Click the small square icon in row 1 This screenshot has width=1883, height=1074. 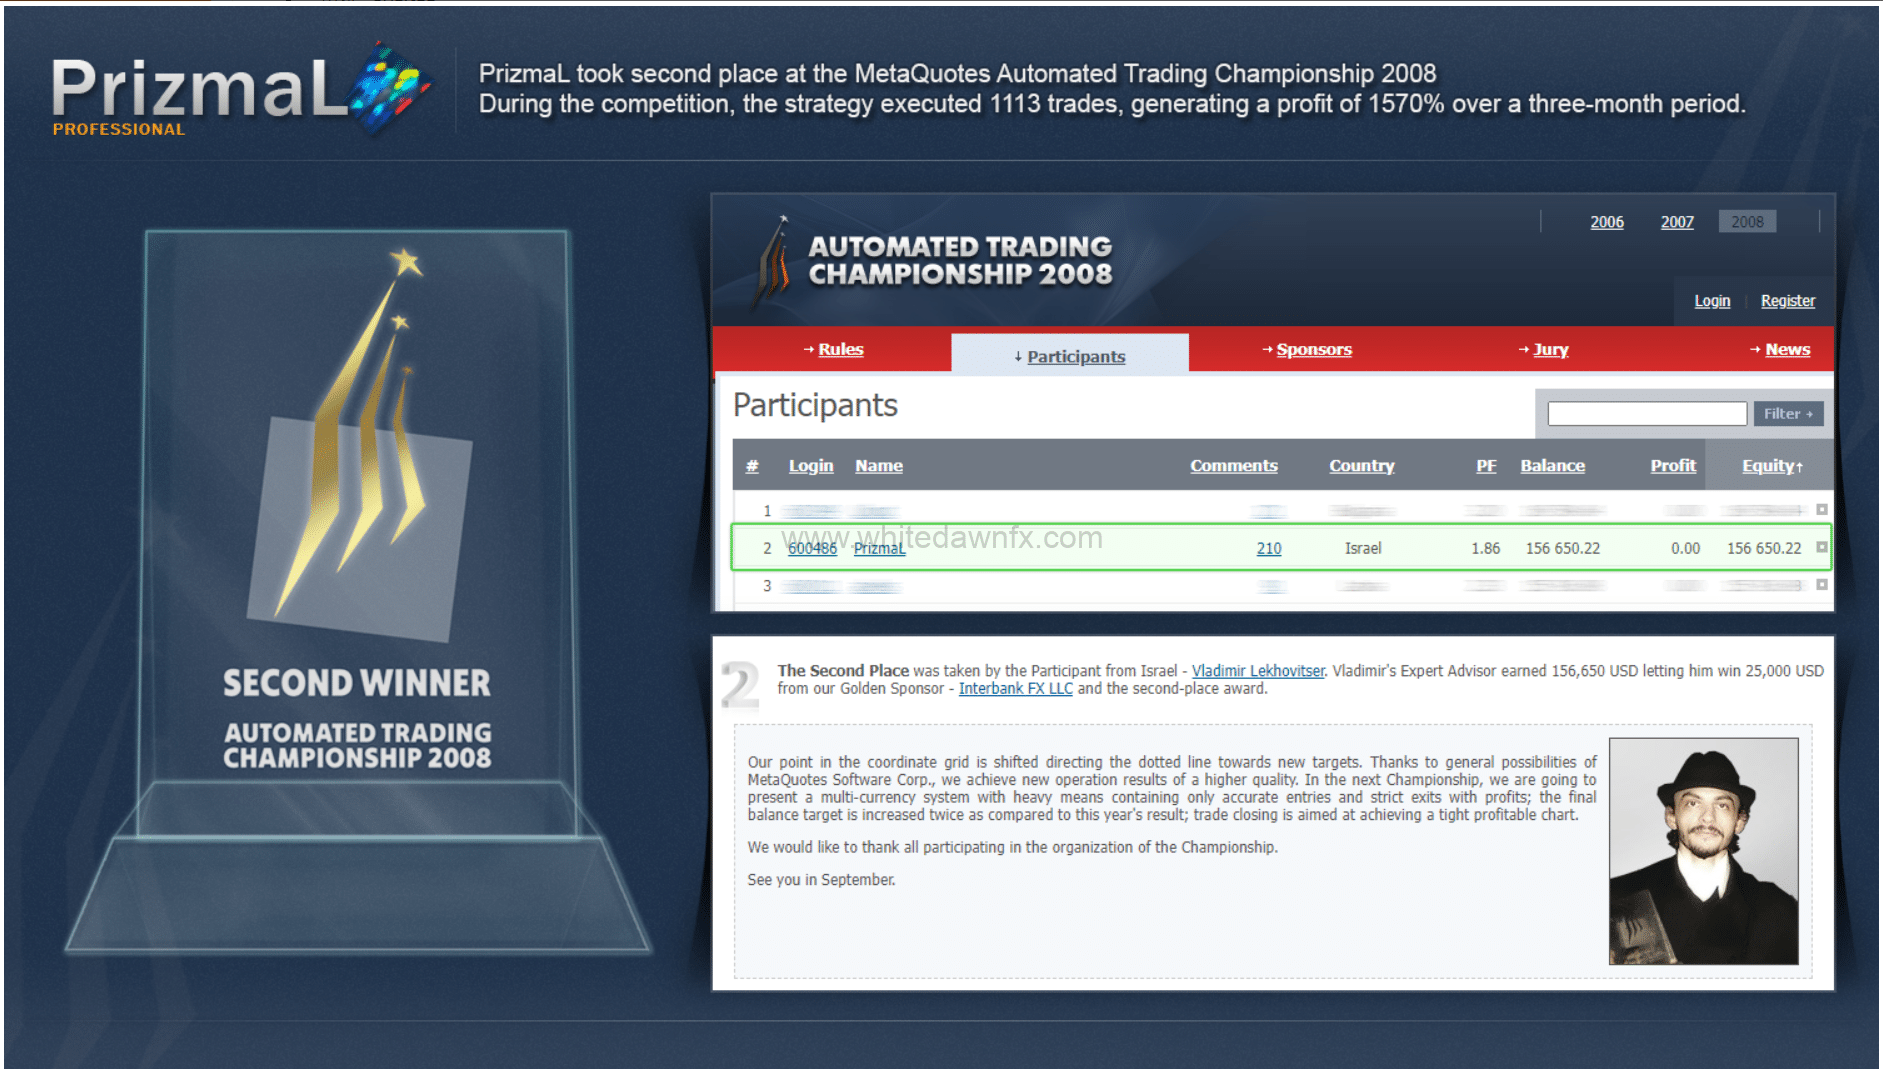pyautogui.click(x=1821, y=510)
